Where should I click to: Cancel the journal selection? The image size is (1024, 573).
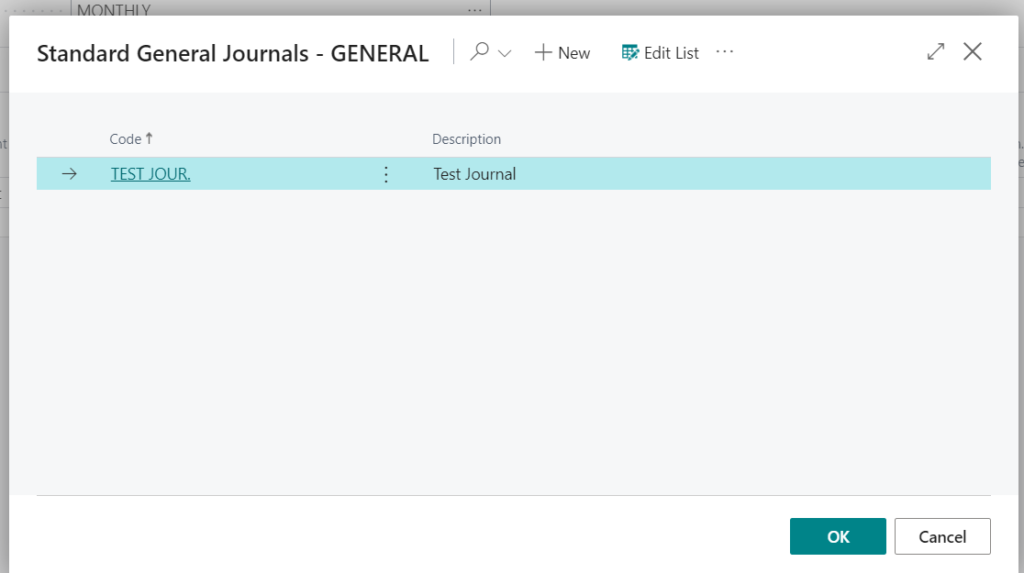coord(942,536)
